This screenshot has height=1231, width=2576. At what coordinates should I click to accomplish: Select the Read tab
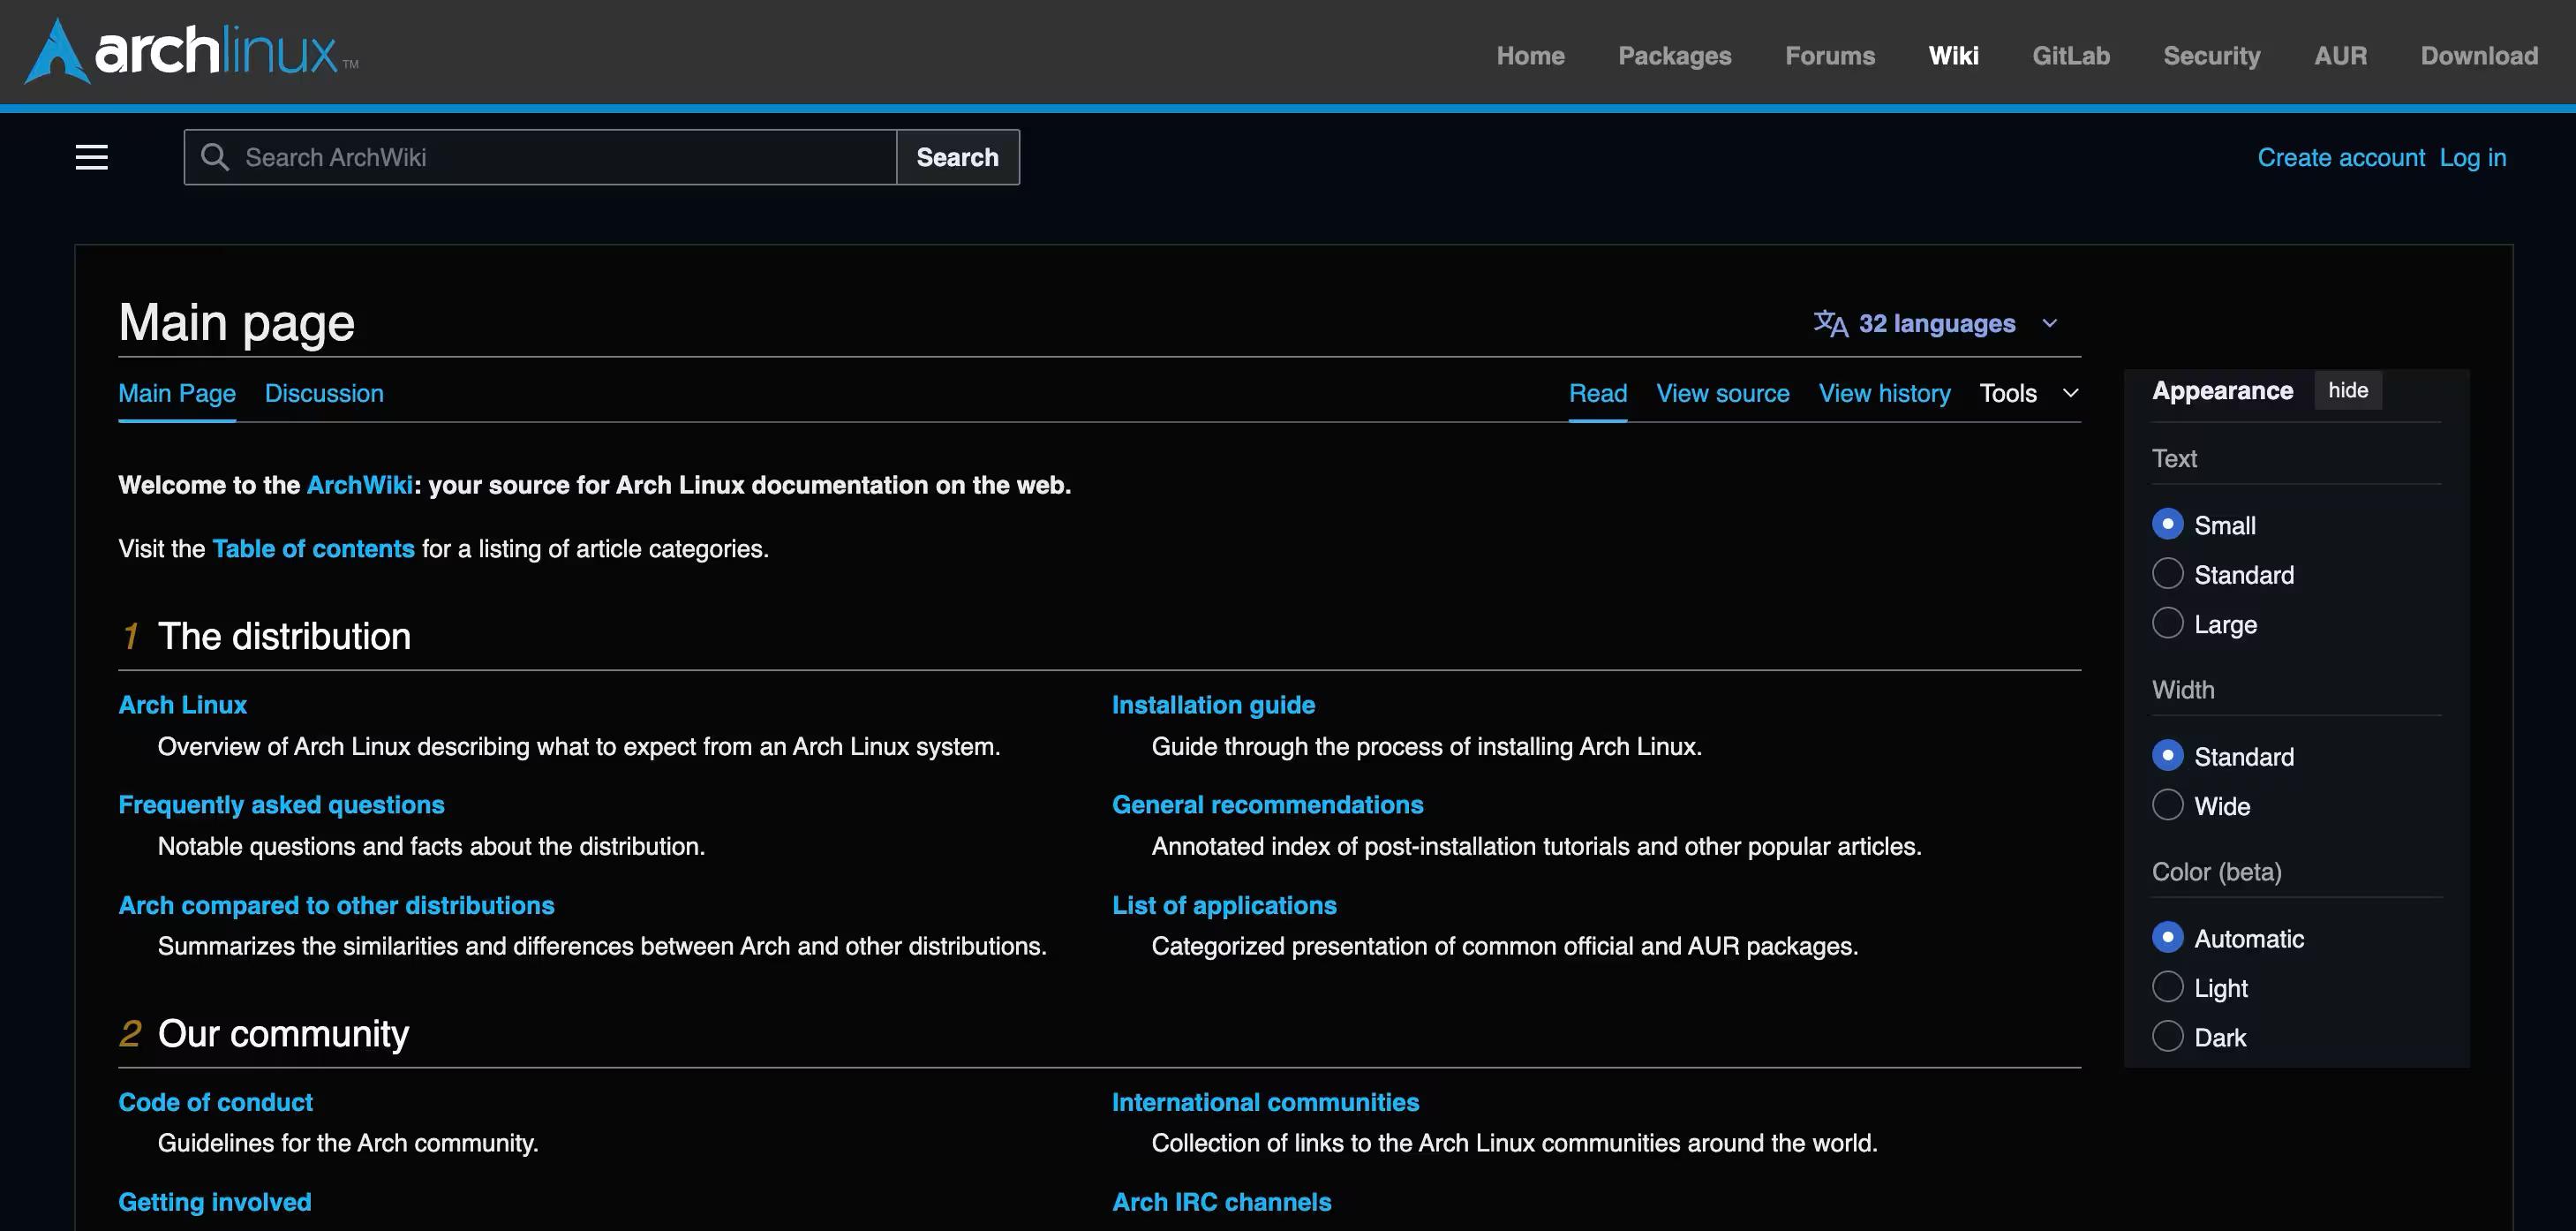(1597, 393)
